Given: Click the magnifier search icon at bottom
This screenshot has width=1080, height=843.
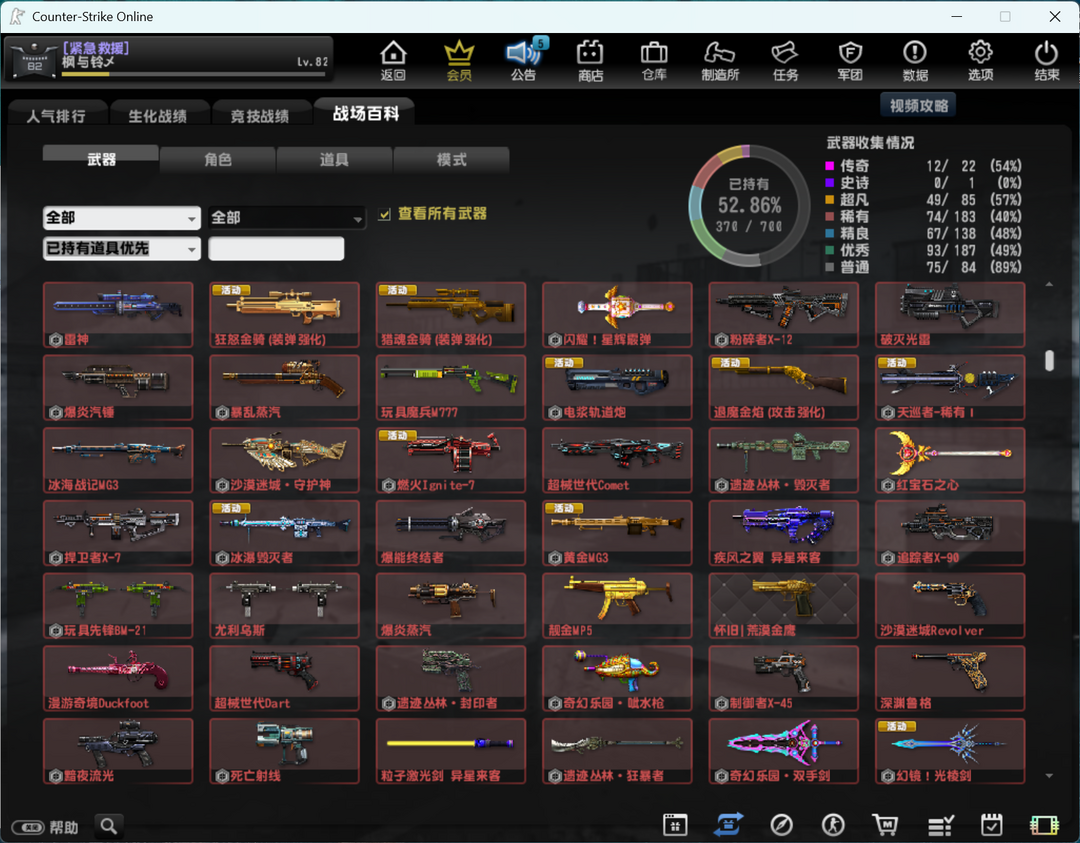Looking at the screenshot, I should (x=109, y=826).
